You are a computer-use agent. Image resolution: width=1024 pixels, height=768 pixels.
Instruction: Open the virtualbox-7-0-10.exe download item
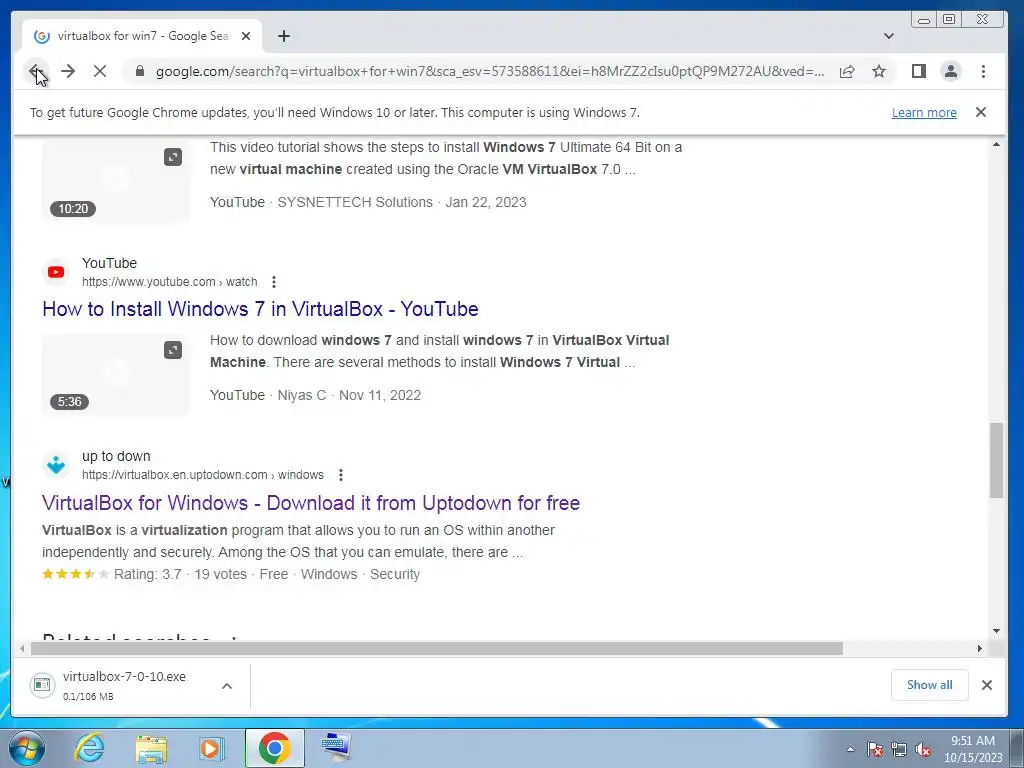(124, 686)
